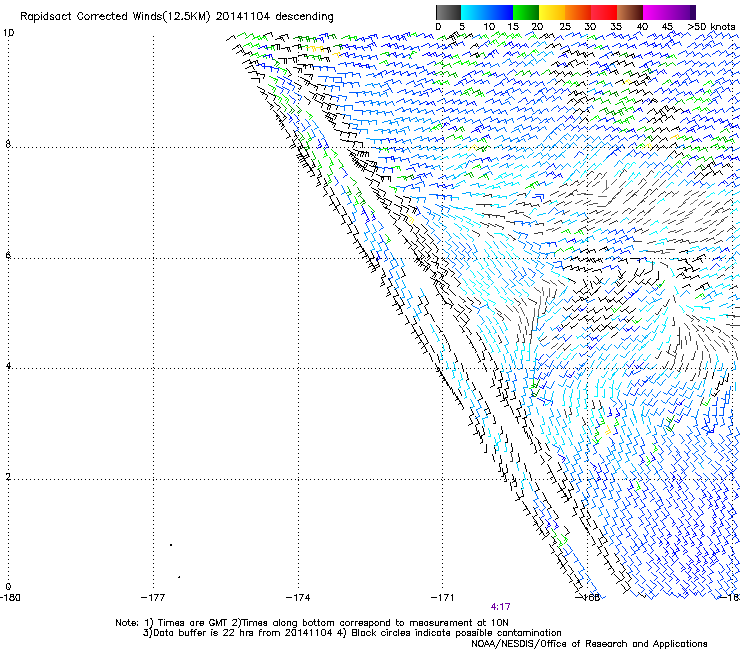Click the gray 0-5 knots color segment
740x650 pixels.
point(448,12)
